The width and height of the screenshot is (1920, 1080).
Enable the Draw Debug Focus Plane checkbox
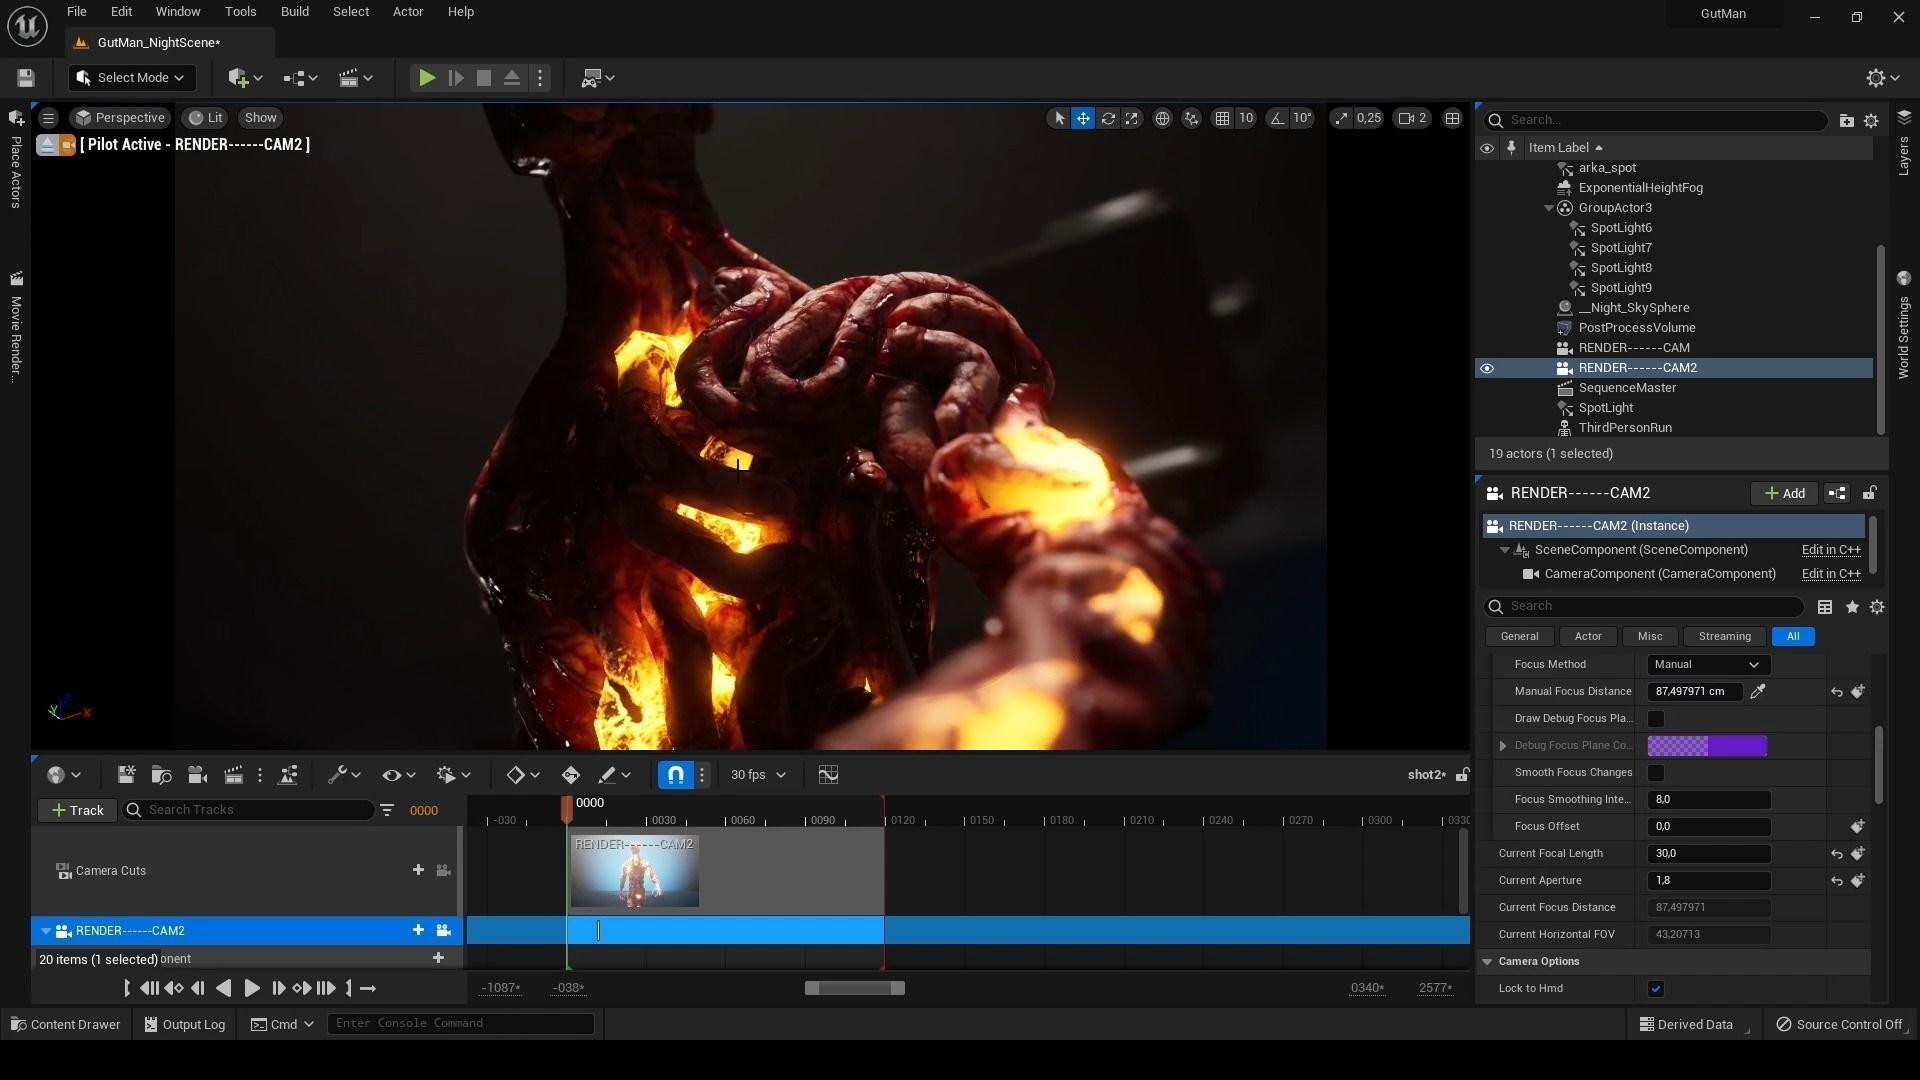coord(1656,719)
